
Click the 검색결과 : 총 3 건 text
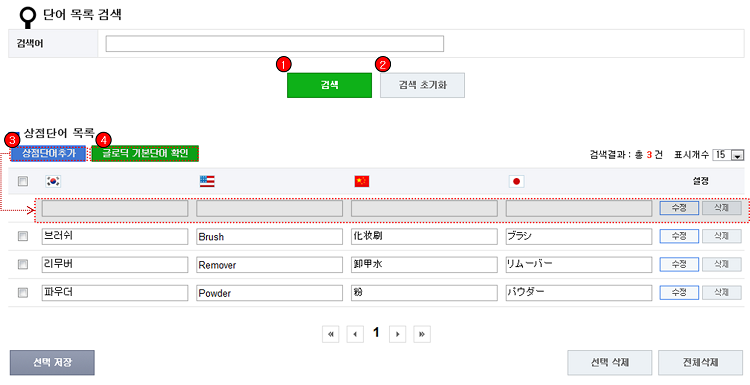[626, 155]
